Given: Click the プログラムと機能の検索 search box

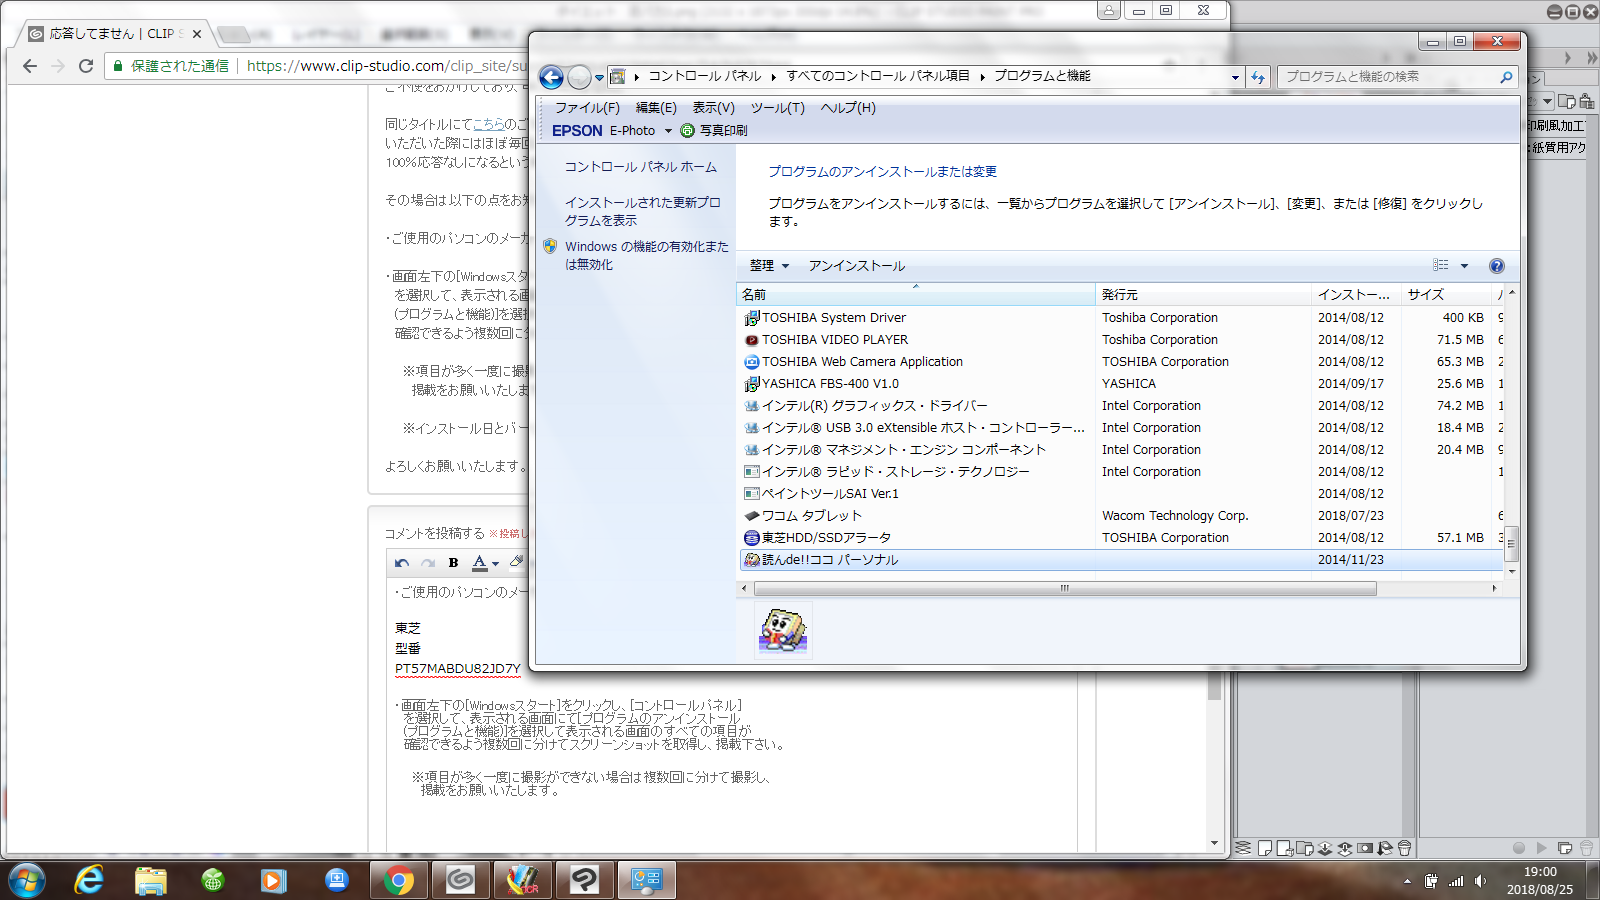Looking at the screenshot, I should [x=1390, y=77].
